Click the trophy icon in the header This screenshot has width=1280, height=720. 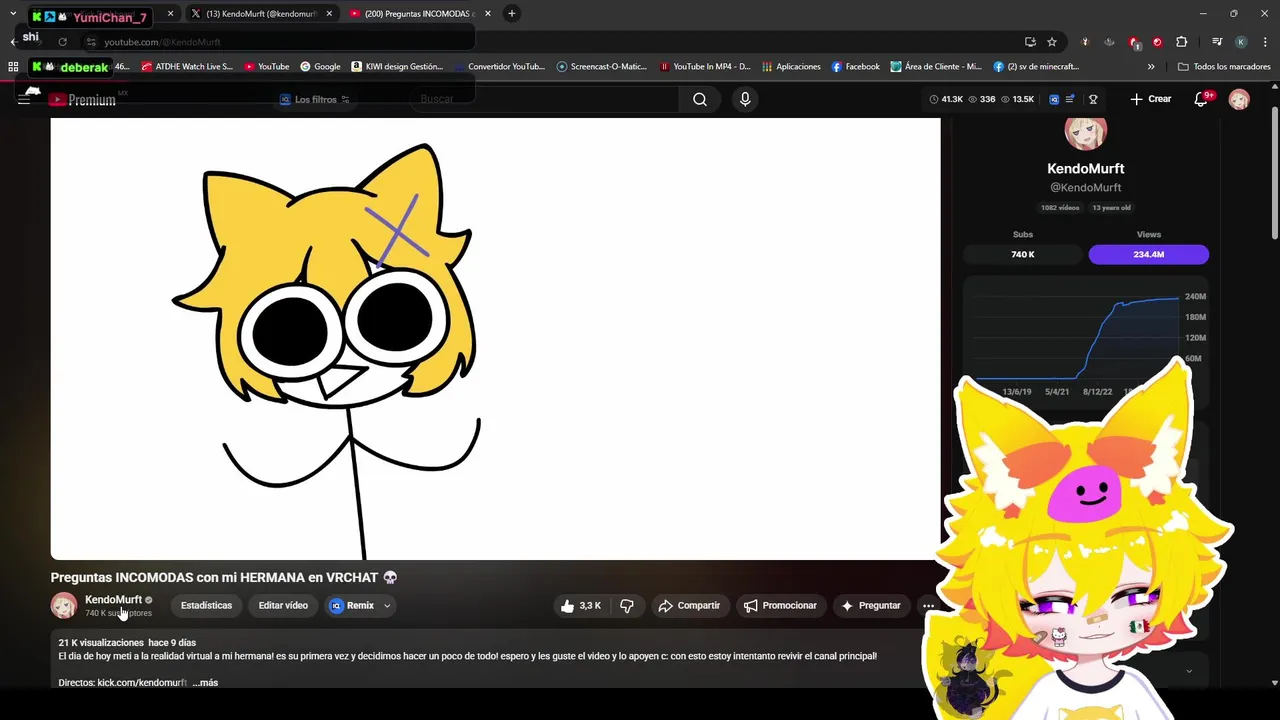click(1093, 99)
